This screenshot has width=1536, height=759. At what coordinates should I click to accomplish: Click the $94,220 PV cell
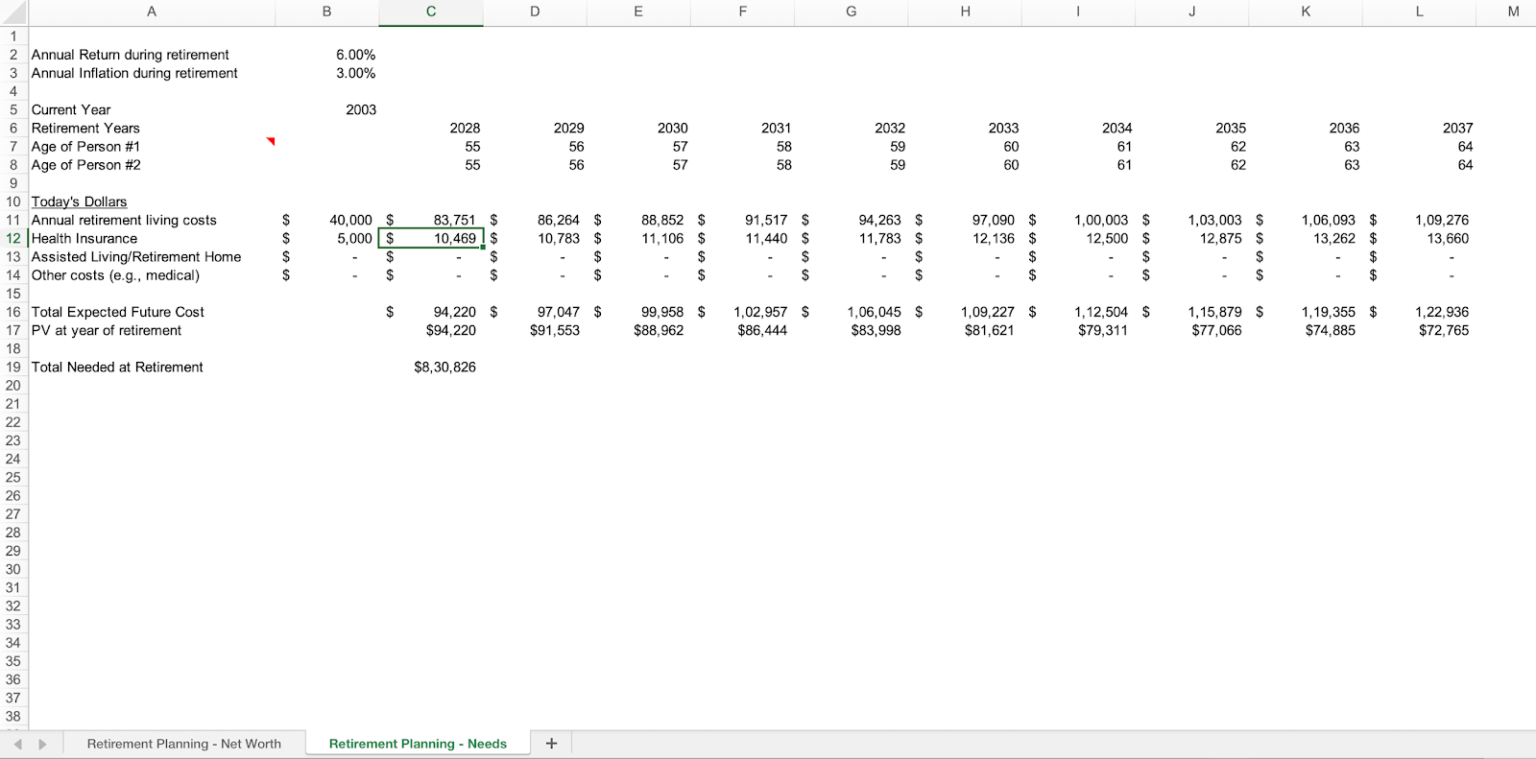[x=431, y=330]
